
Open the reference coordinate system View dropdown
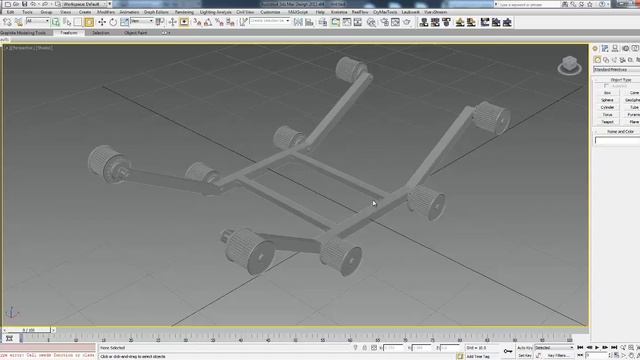[x=142, y=21]
